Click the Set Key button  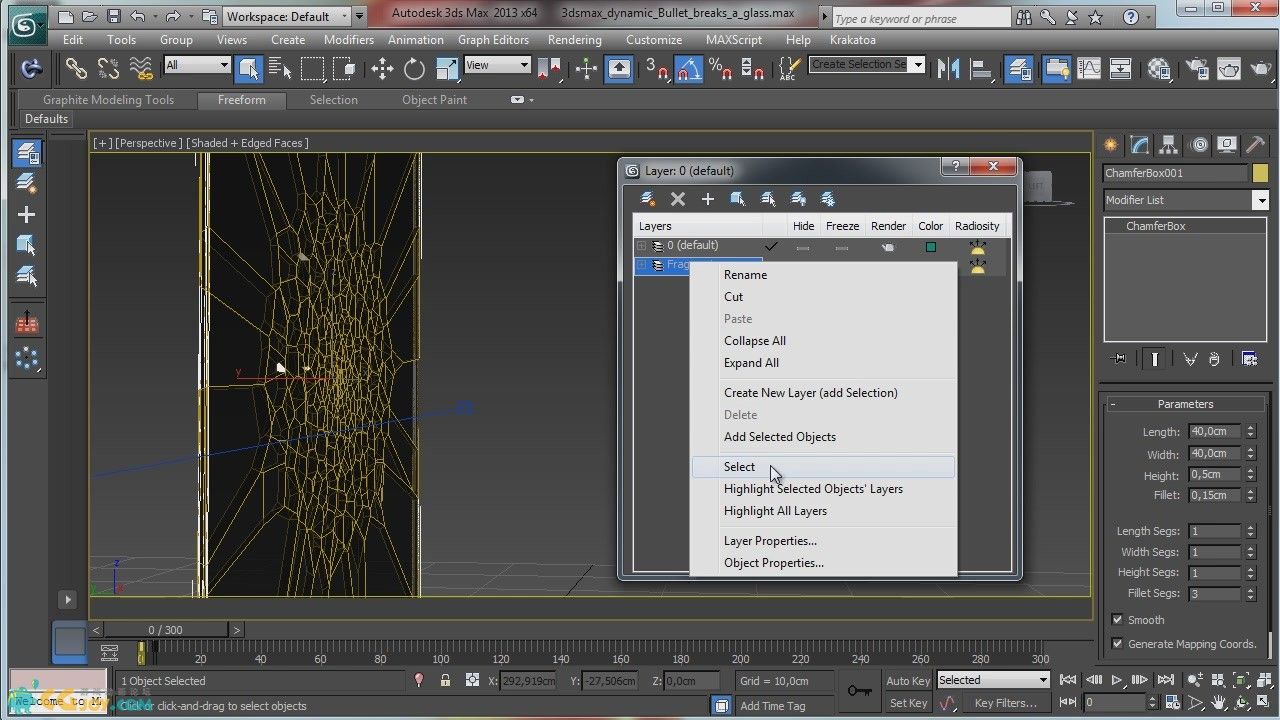908,703
